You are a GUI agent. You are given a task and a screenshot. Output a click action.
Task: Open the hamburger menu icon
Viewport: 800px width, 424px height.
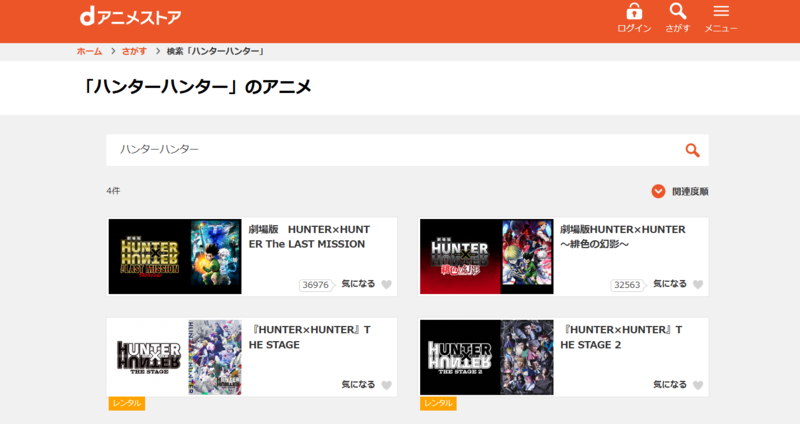coord(721,13)
